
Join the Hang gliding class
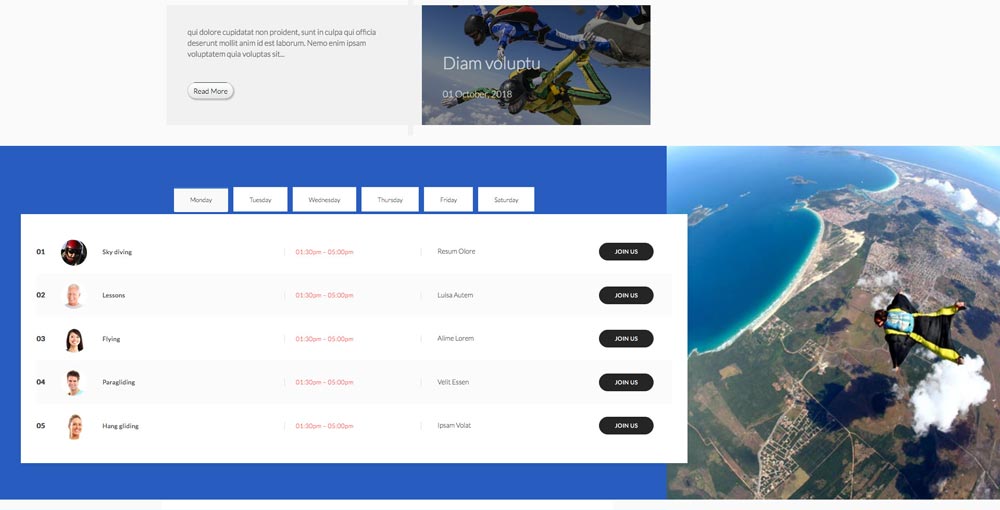coord(626,426)
